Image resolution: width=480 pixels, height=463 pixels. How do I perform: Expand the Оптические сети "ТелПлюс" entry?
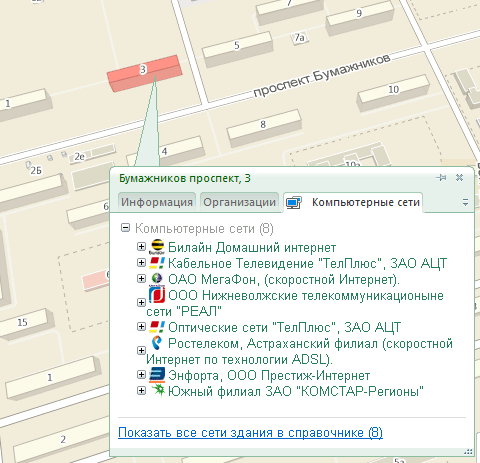tap(141, 327)
